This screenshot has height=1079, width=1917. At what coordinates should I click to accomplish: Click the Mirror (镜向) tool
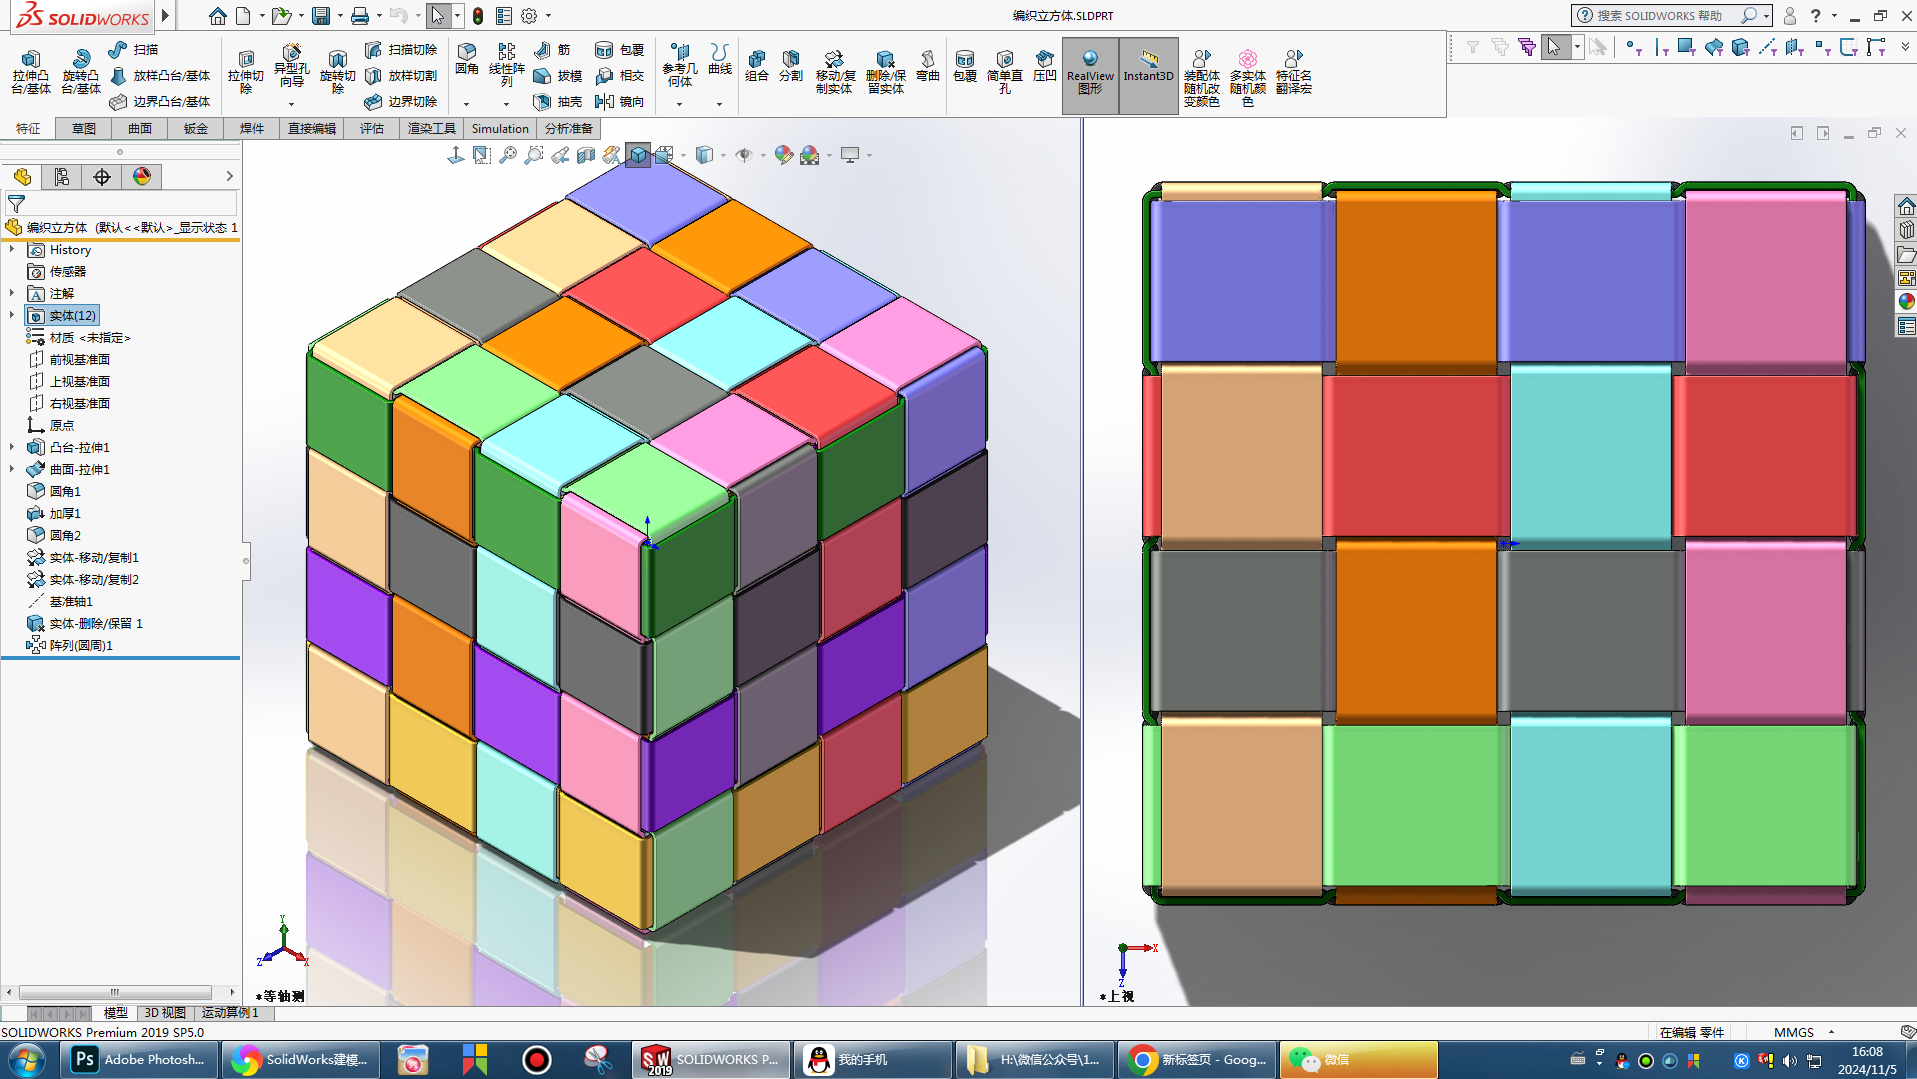(x=619, y=102)
